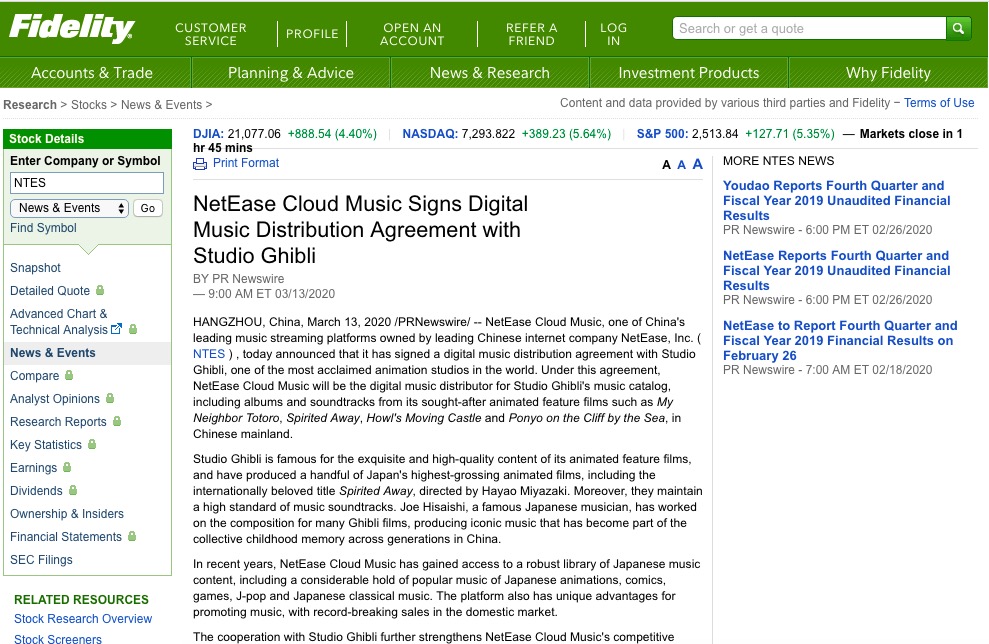Image resolution: width=989 pixels, height=644 pixels.
Task: Open Detailed Quote in the sidebar
Action: point(50,291)
